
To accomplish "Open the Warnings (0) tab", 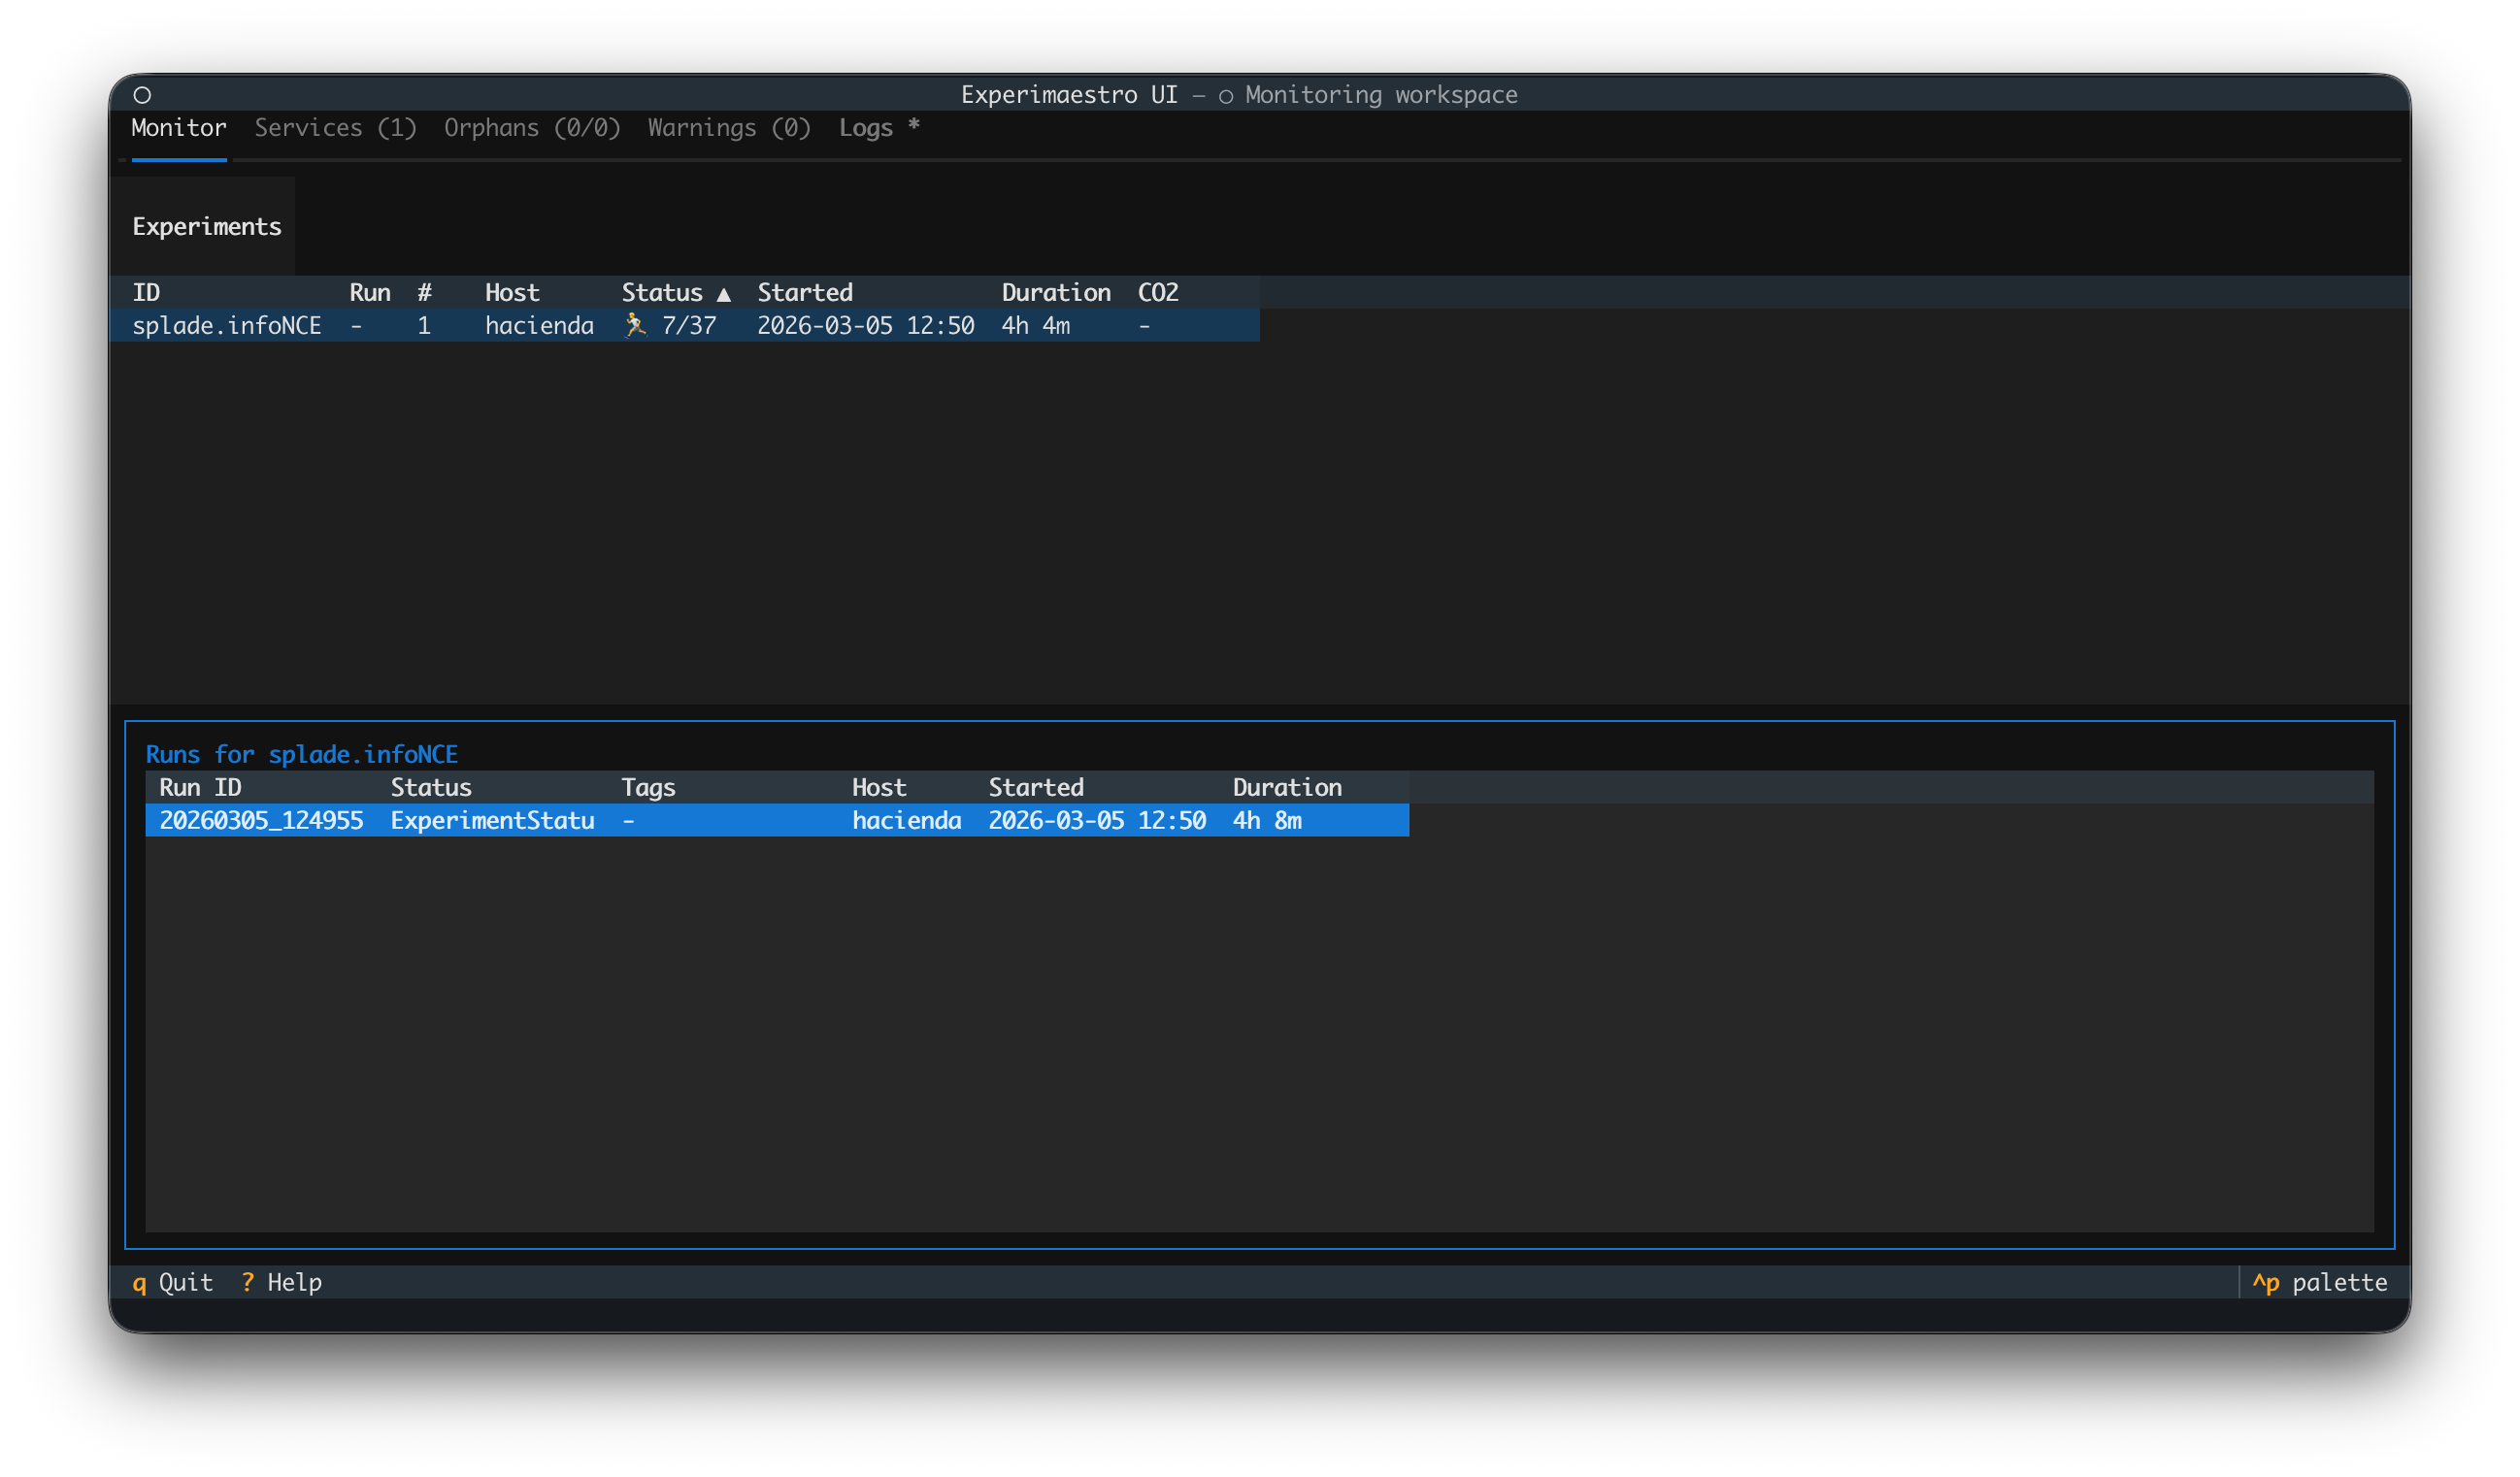I will 729,128.
